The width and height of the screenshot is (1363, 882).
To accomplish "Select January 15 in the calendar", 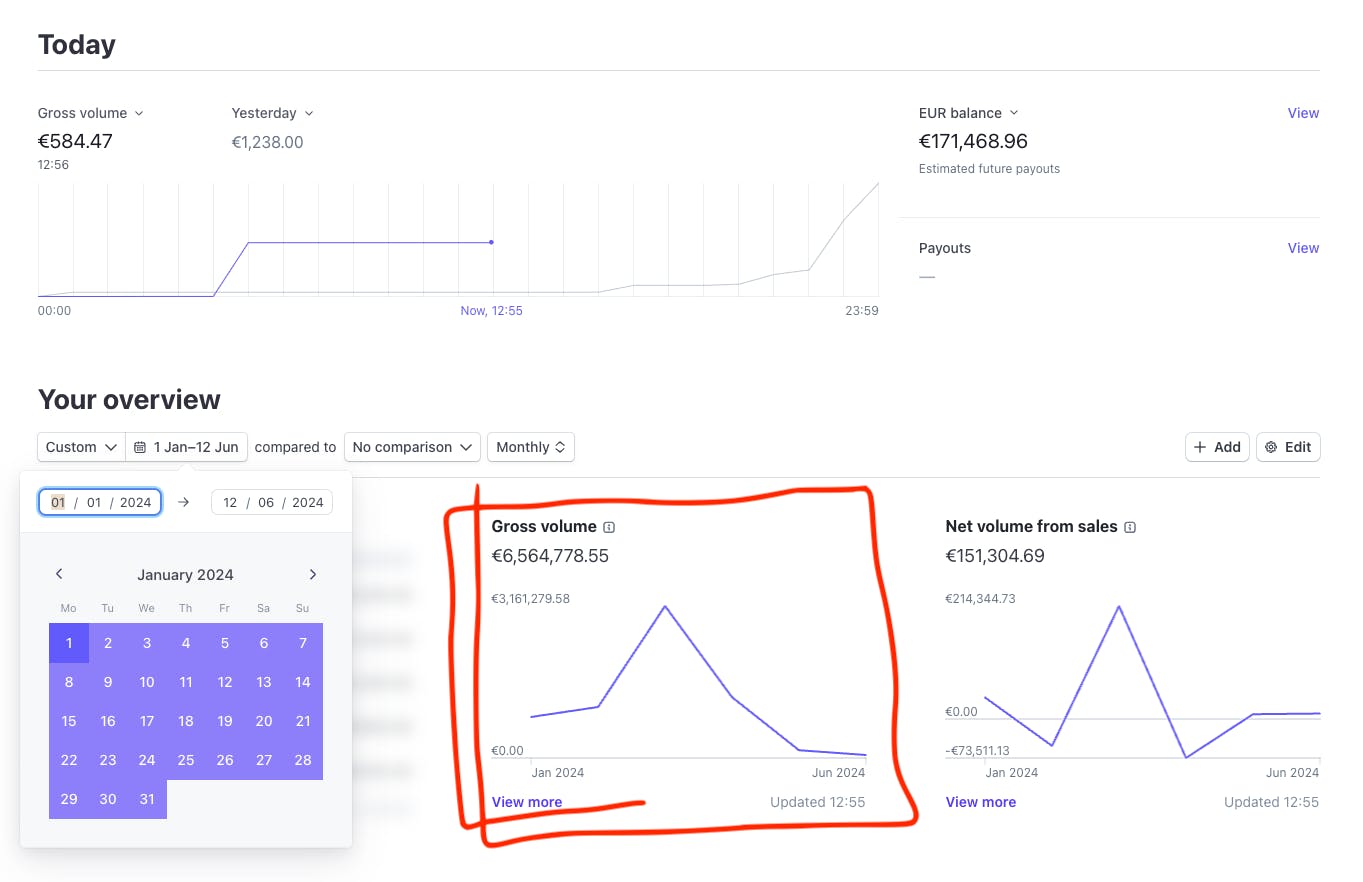I will pos(68,720).
